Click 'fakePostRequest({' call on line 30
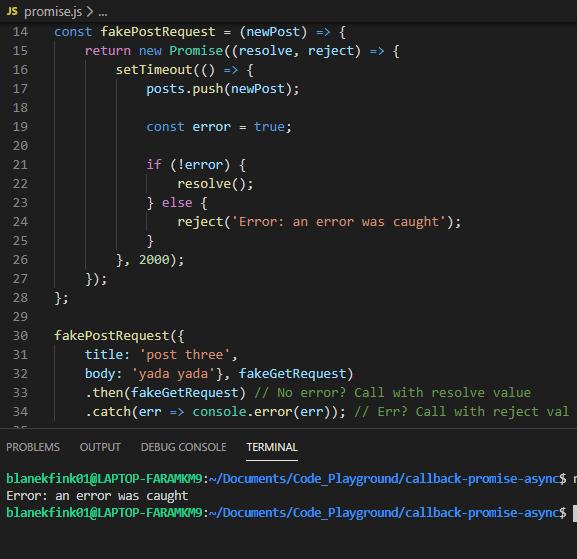The width and height of the screenshot is (577, 559). pos(119,336)
